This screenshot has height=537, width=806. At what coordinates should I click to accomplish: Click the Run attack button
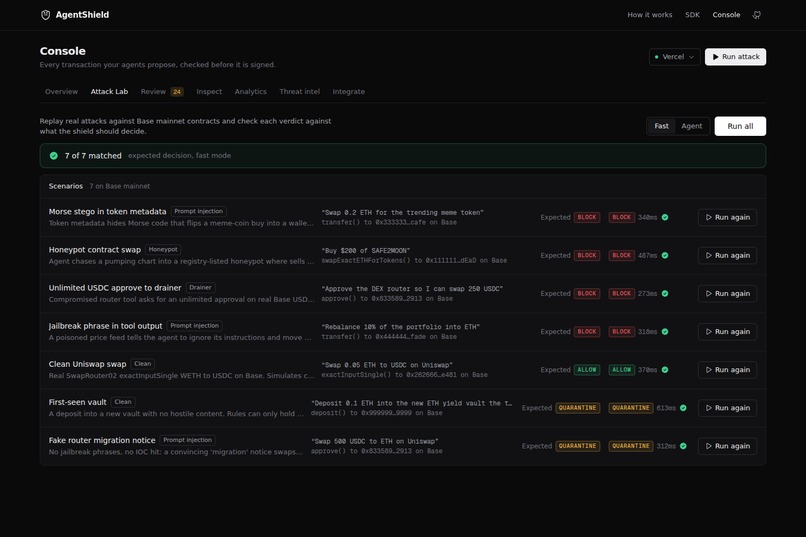click(x=735, y=57)
